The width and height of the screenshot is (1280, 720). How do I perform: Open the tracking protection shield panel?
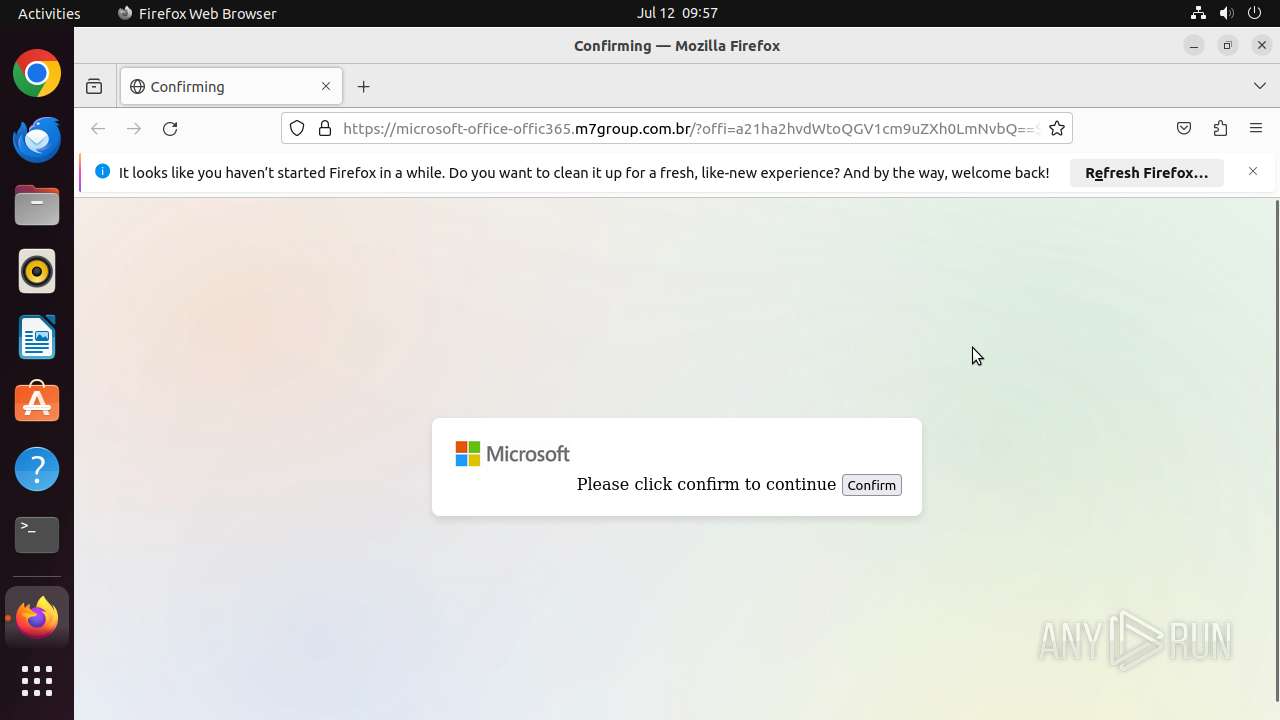pos(297,129)
